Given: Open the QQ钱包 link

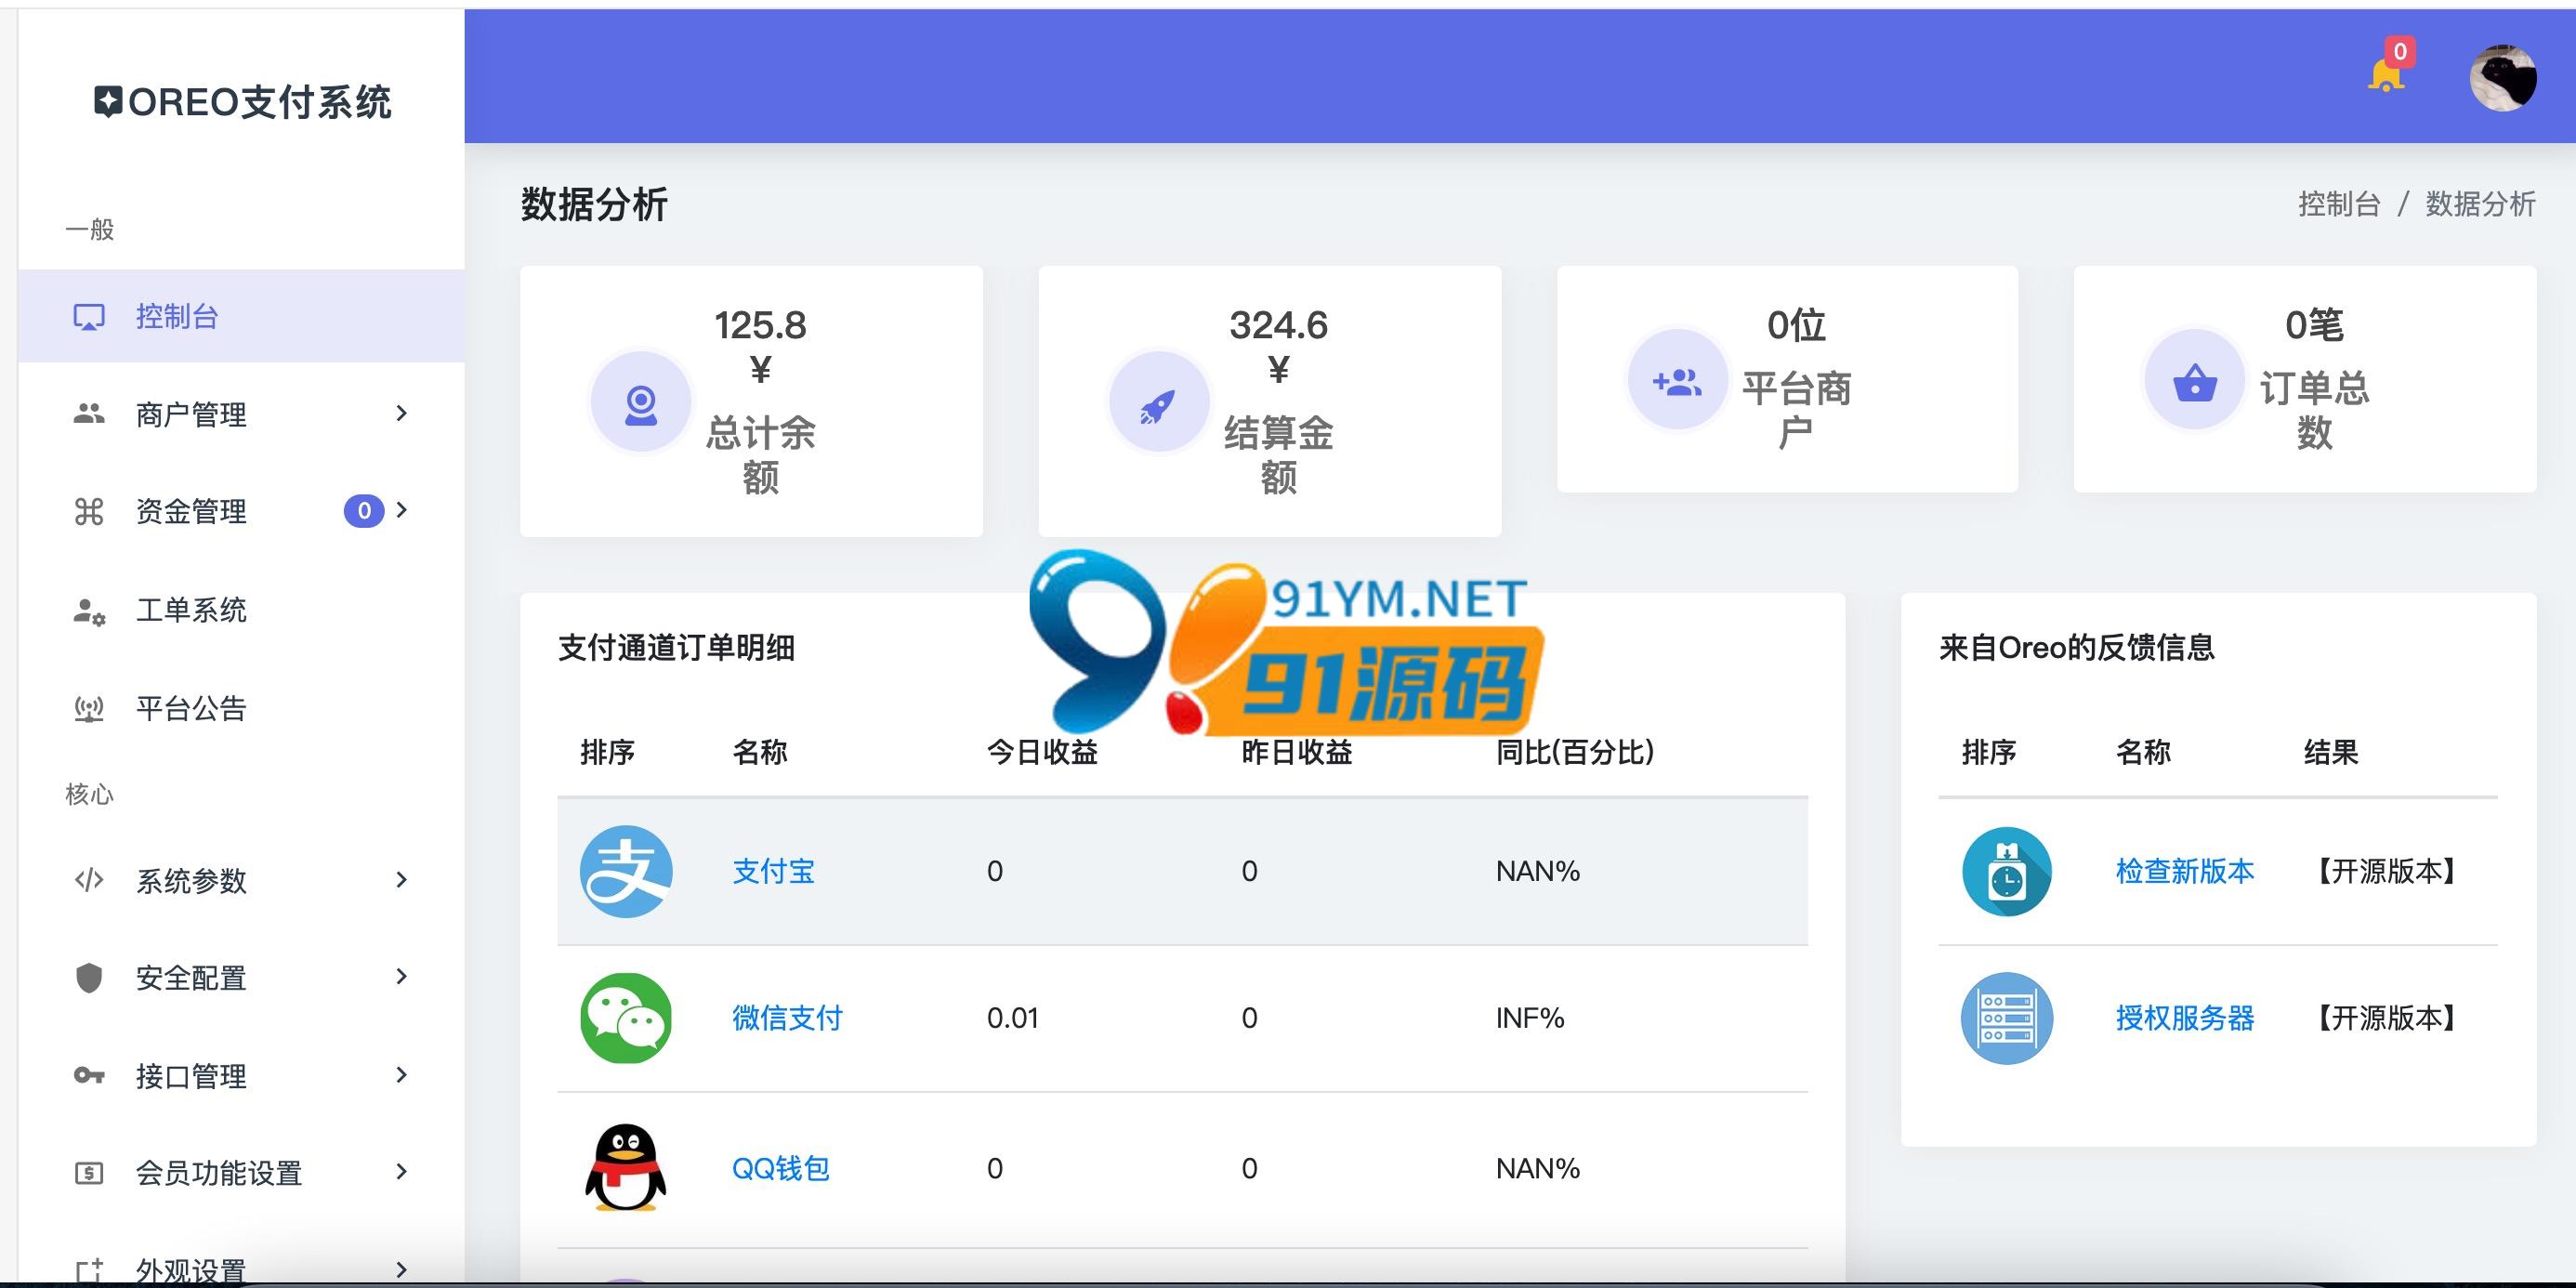Looking at the screenshot, I should coord(781,1168).
